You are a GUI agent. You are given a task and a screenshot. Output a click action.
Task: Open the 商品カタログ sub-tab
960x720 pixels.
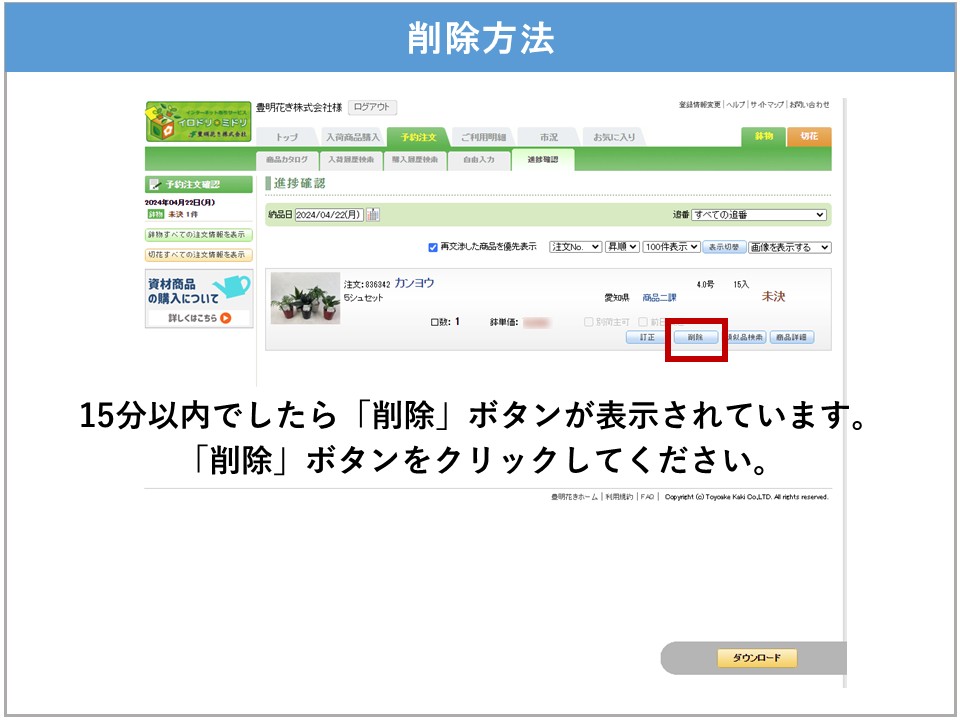pos(287,160)
